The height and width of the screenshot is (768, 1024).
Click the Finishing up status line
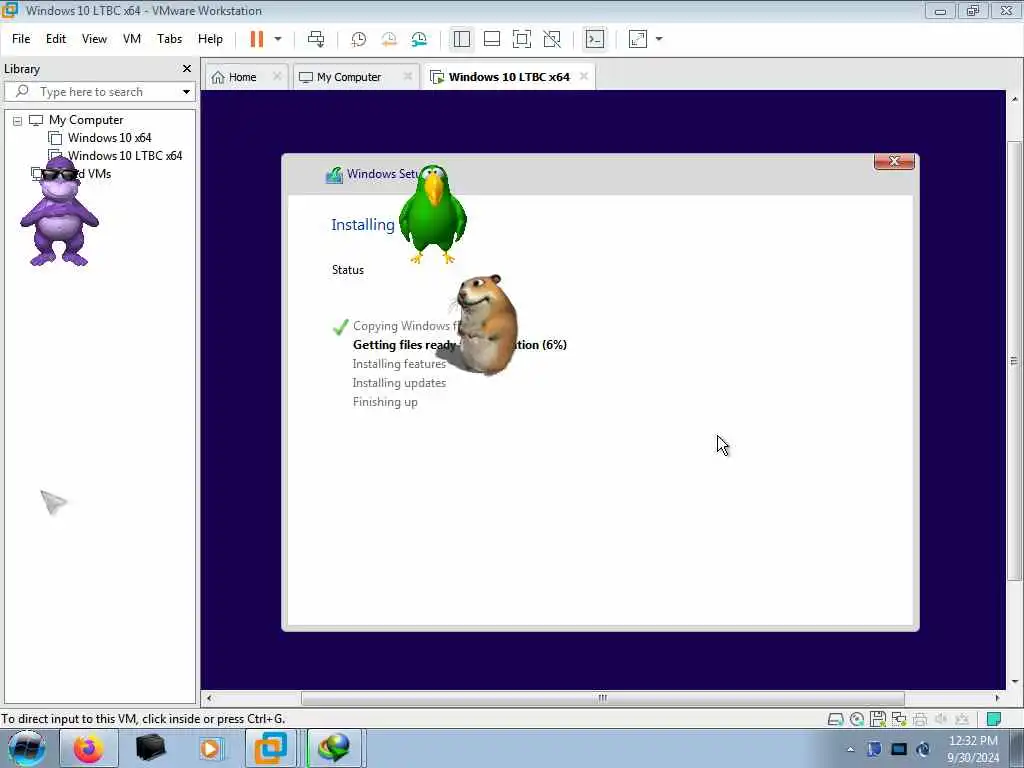tap(385, 402)
